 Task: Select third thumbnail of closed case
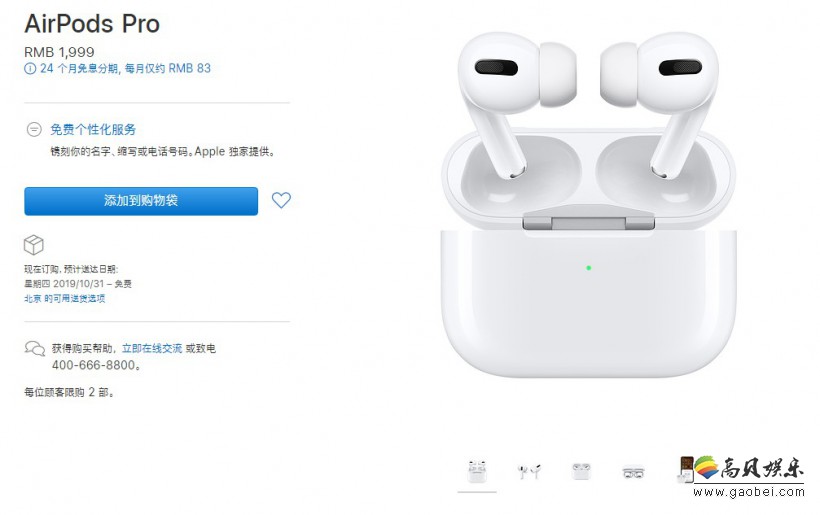(x=581, y=471)
